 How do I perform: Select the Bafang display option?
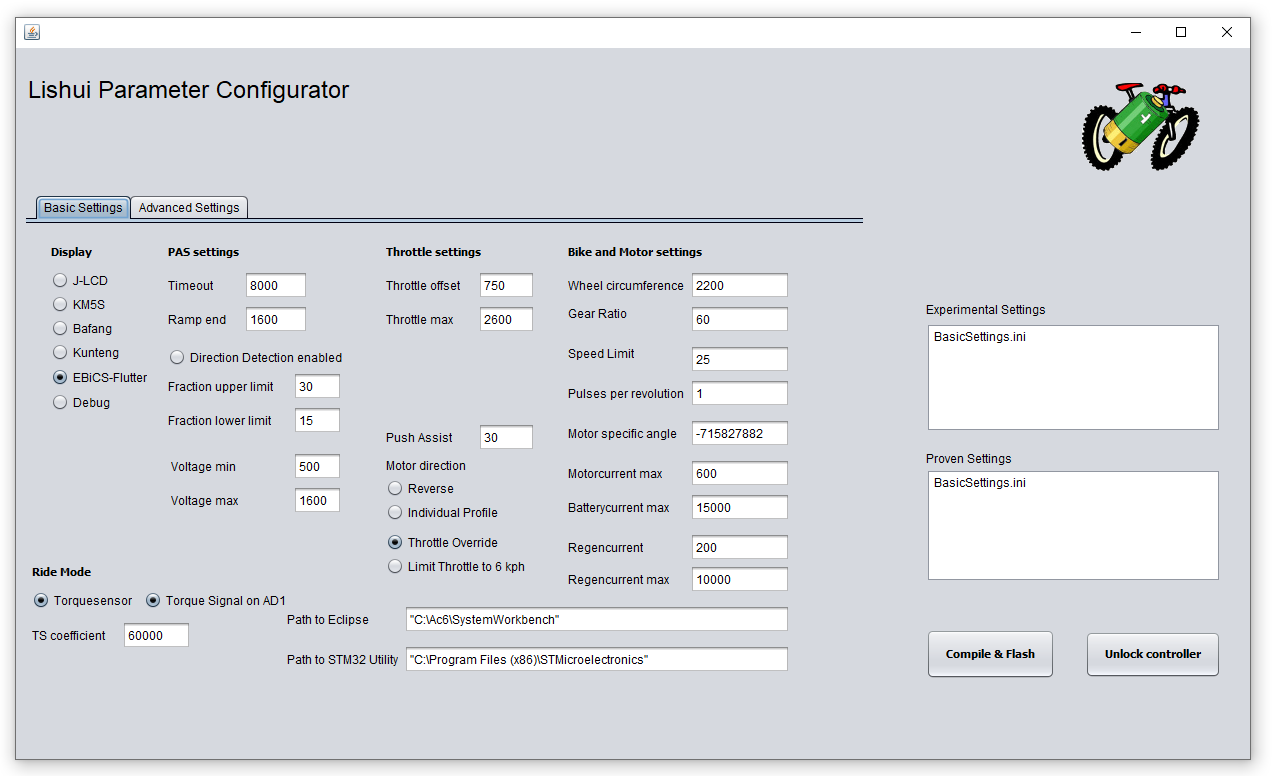(83, 328)
